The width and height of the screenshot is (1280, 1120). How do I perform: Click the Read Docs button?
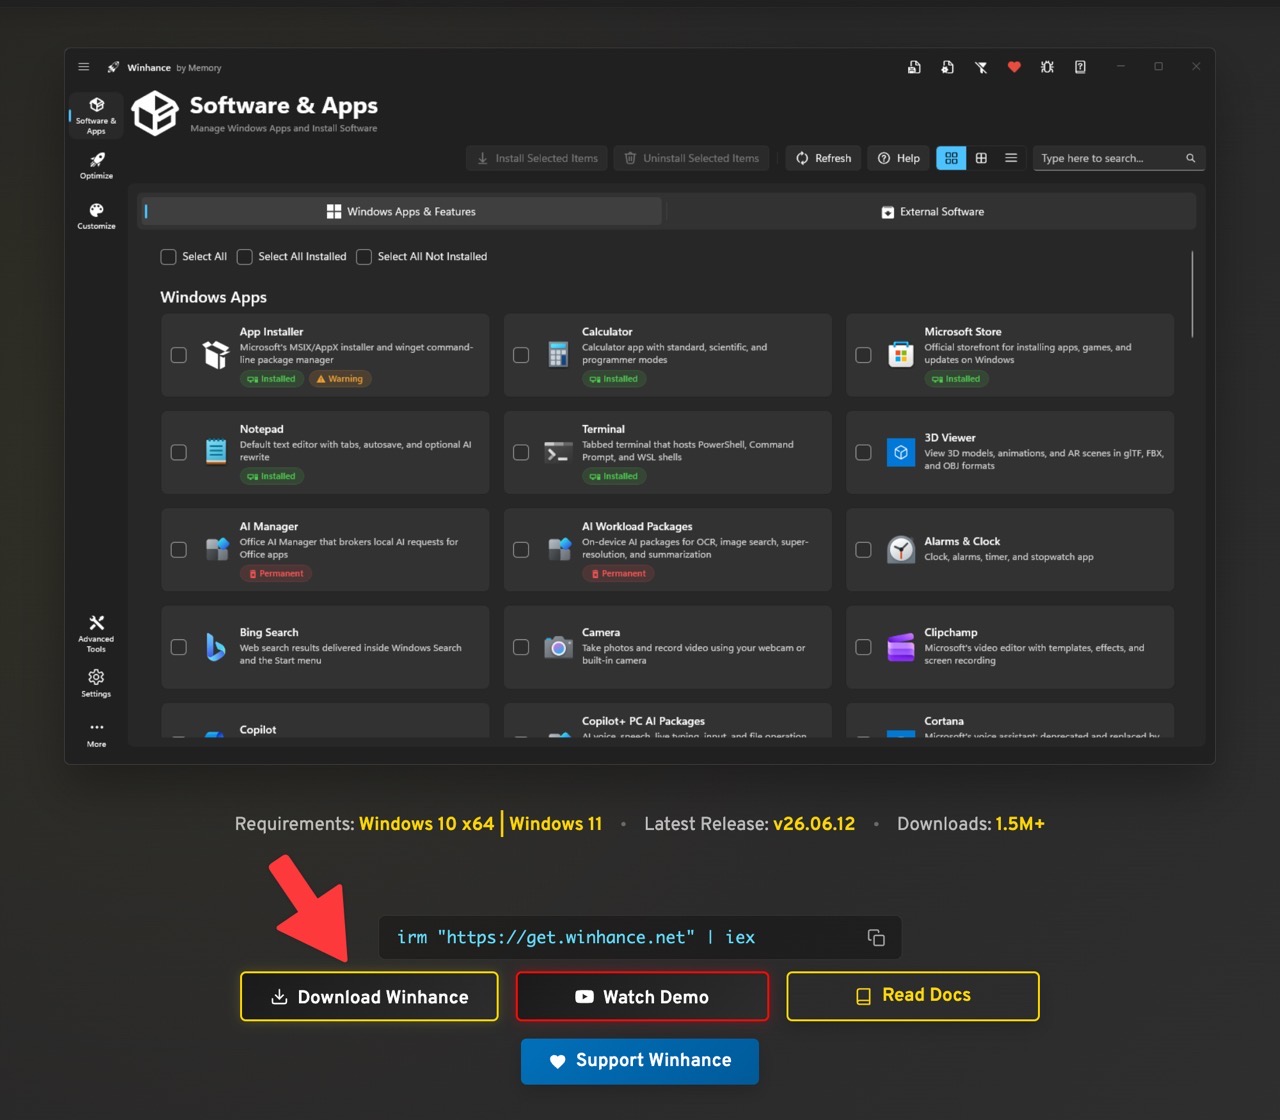click(x=913, y=995)
